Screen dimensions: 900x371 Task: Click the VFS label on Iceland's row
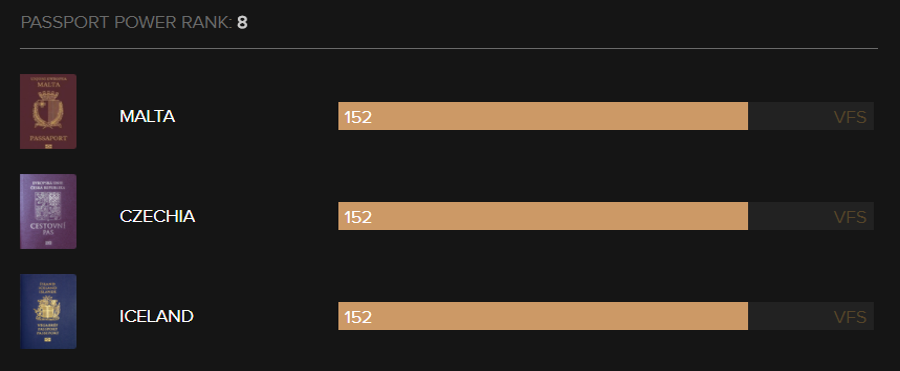850,318
